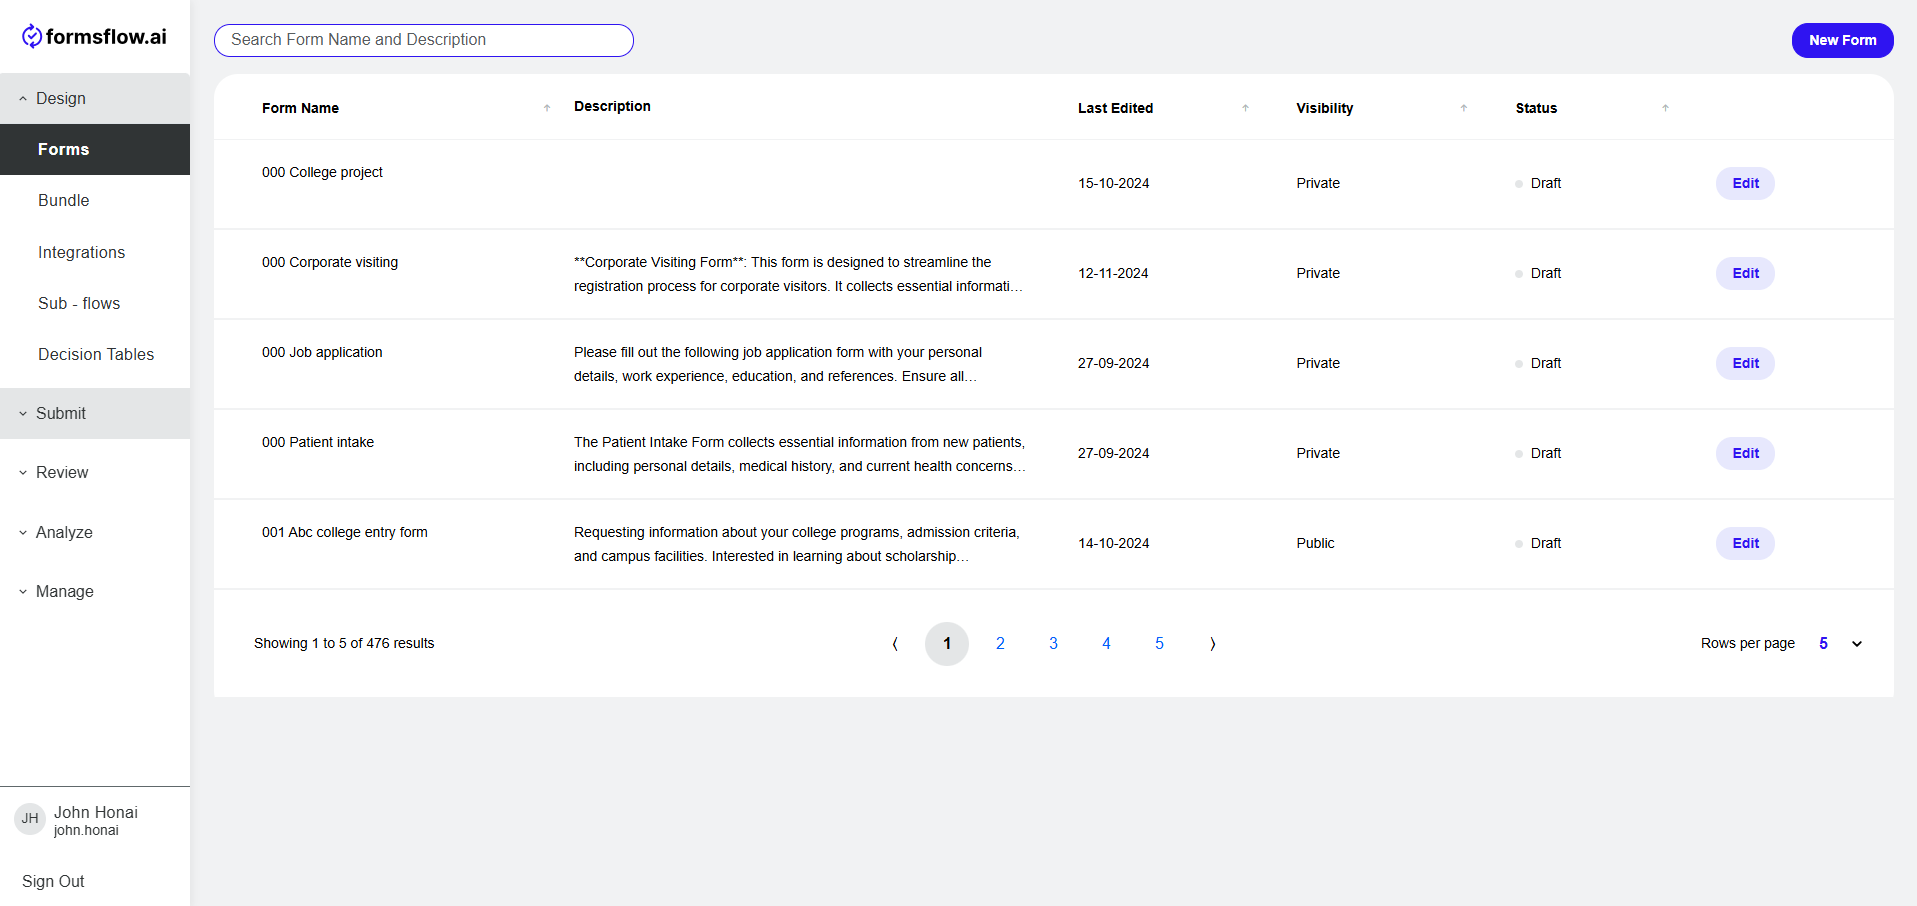
Task: Click the Last Edited column header text
Action: (1115, 108)
